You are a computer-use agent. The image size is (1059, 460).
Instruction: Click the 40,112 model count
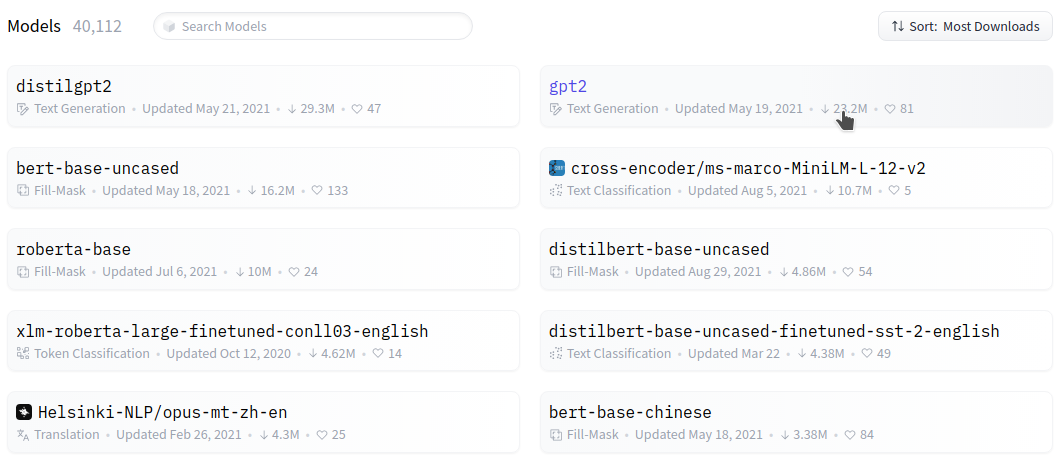pyautogui.click(x=97, y=26)
